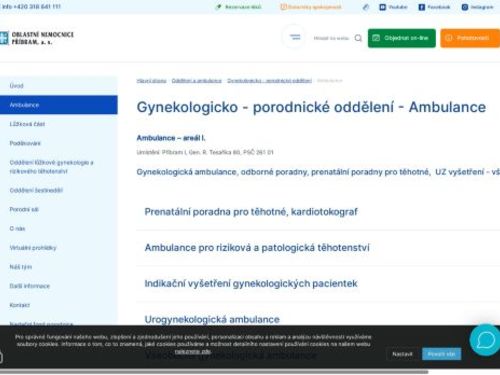Select Lůžková část in sidebar
The image size is (500, 375).
(x=59, y=124)
